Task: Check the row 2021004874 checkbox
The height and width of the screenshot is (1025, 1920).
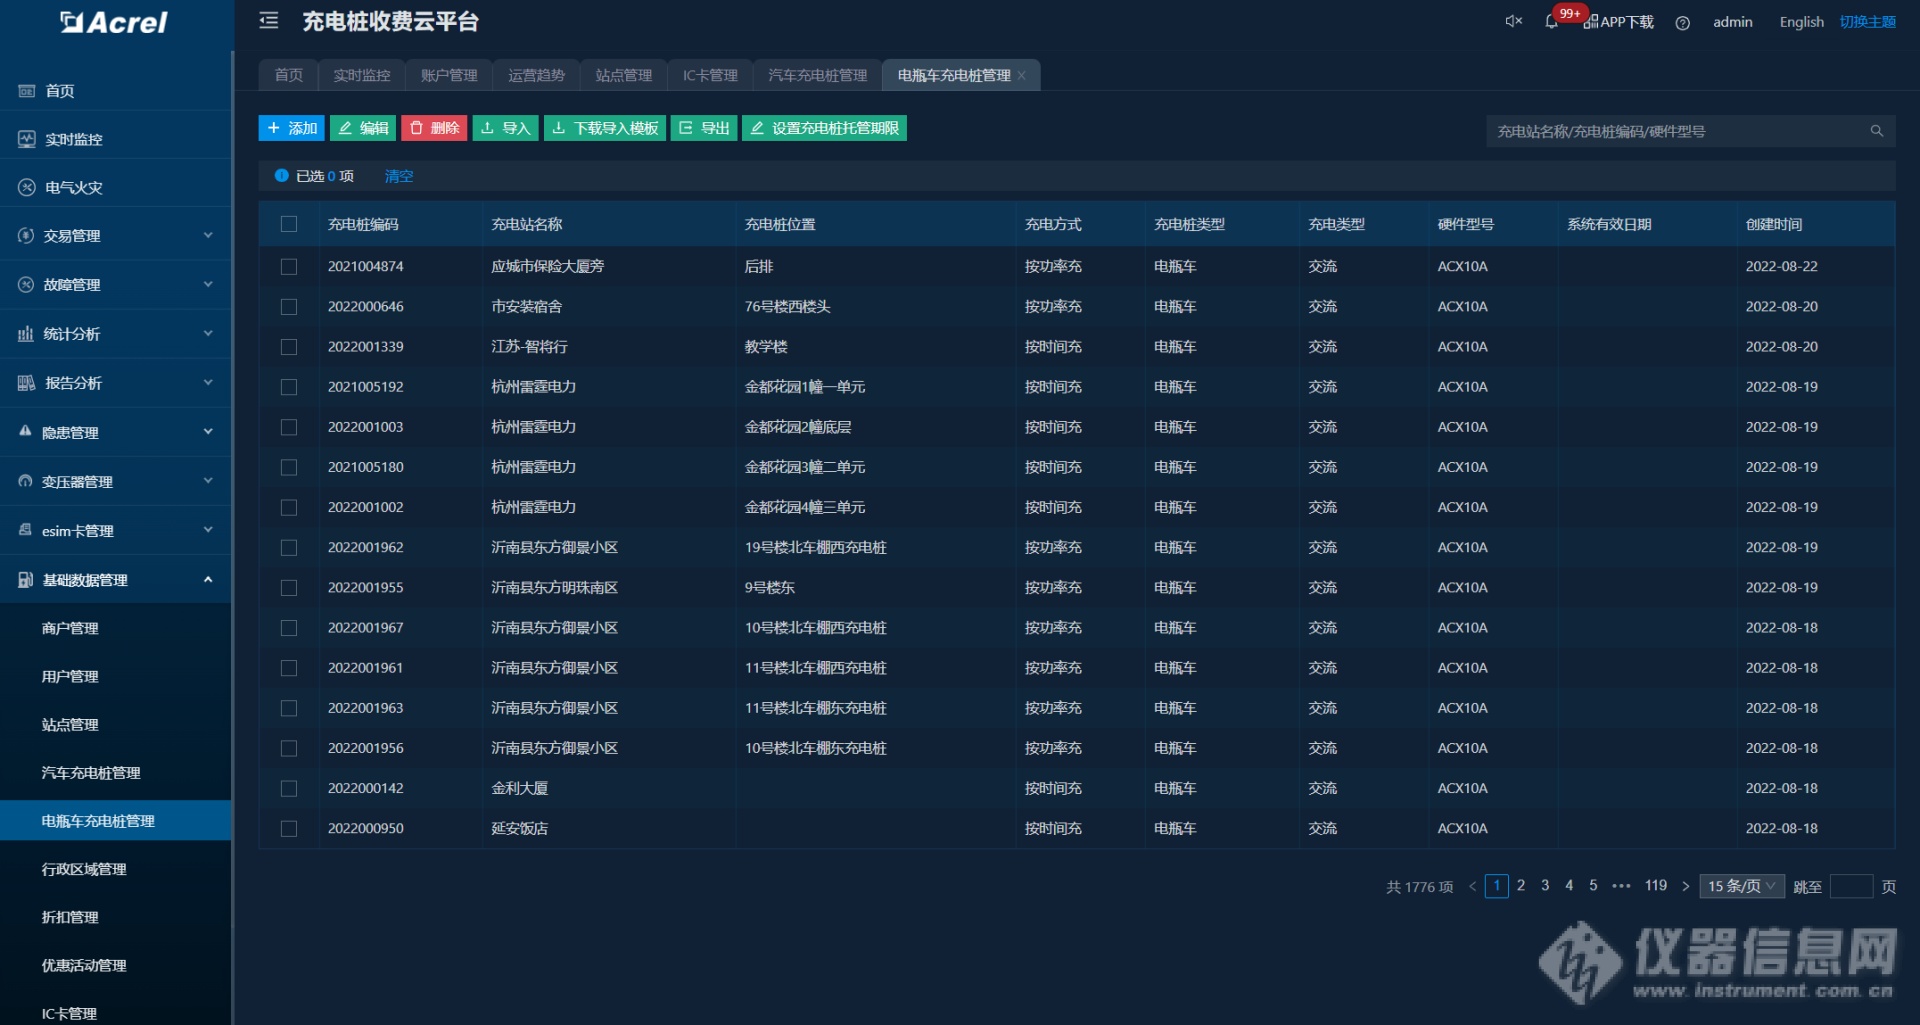Action: (x=289, y=267)
